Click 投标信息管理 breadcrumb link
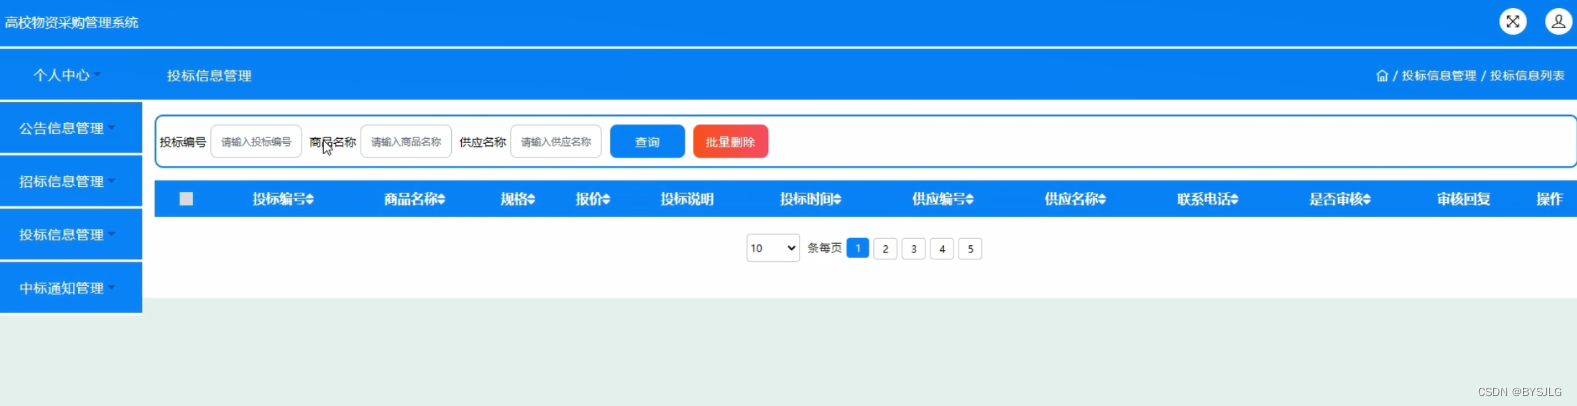This screenshot has height=406, width=1577. (x=1439, y=76)
